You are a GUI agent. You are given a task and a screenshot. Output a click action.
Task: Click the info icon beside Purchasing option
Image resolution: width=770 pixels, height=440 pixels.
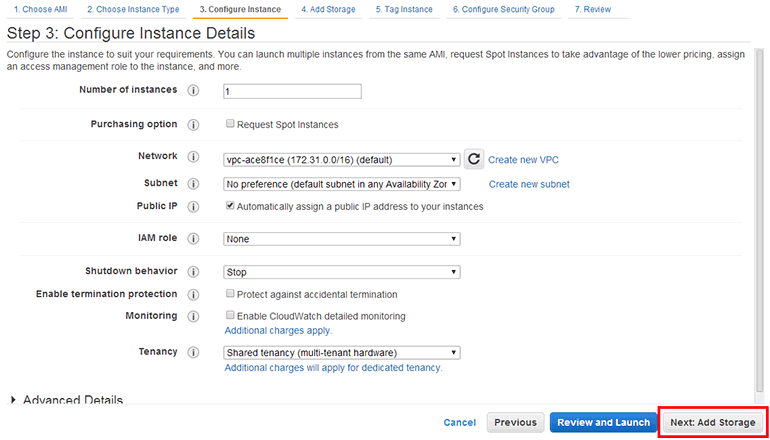[x=193, y=125]
